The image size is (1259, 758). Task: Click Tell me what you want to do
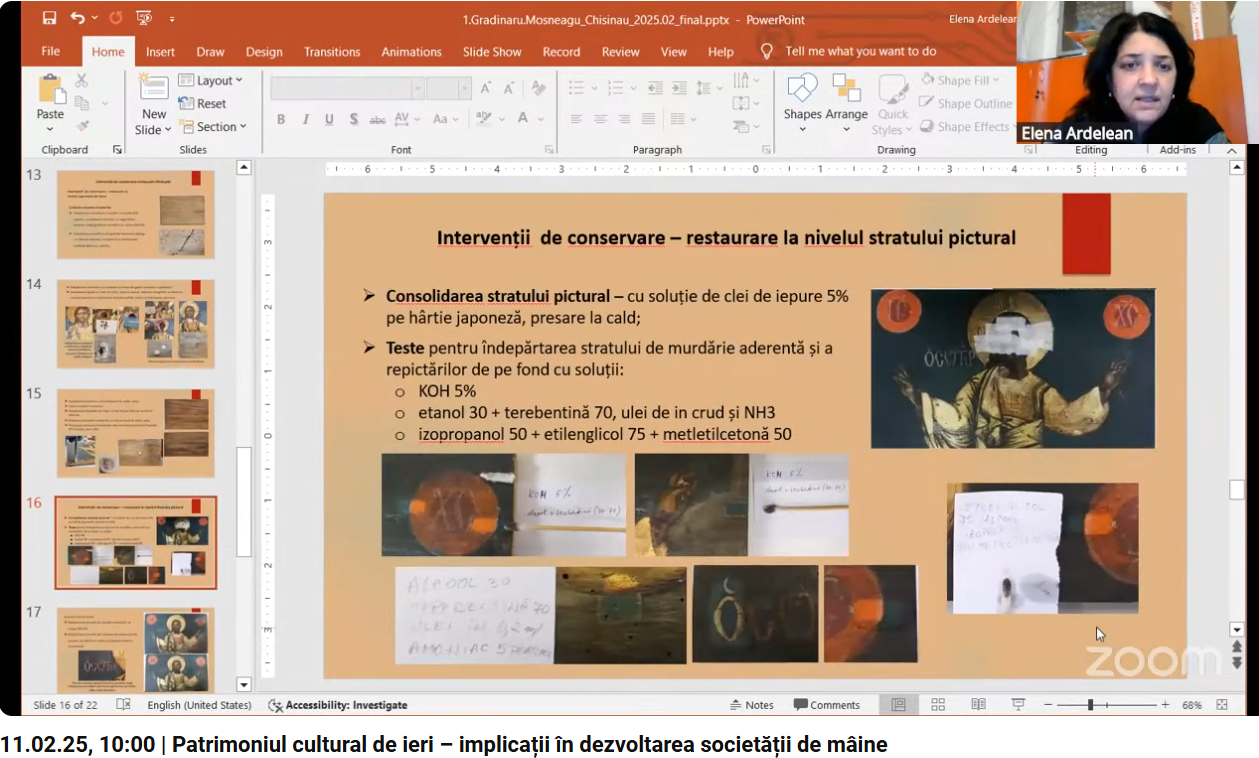pyautogui.click(x=850, y=51)
